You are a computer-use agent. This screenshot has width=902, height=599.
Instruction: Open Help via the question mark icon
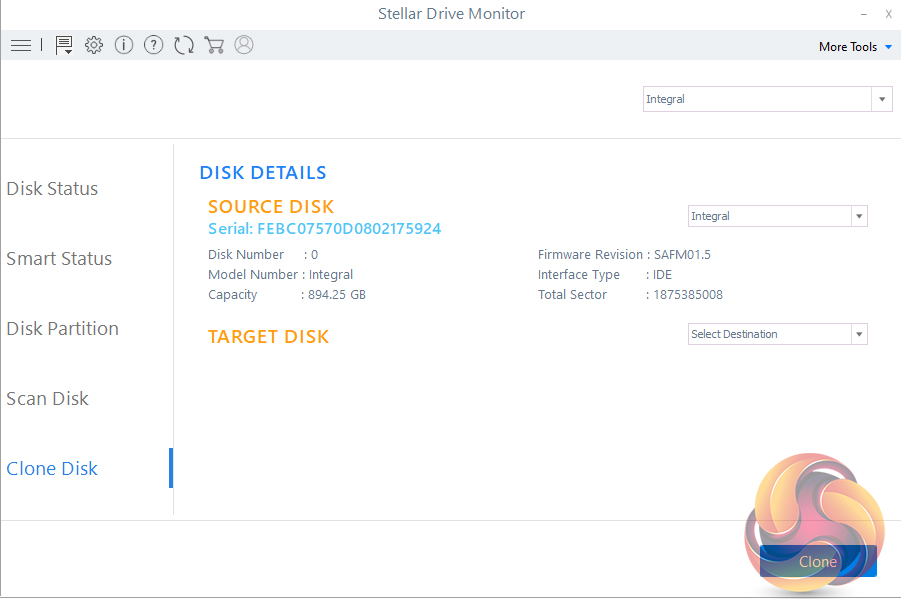pyautogui.click(x=153, y=45)
